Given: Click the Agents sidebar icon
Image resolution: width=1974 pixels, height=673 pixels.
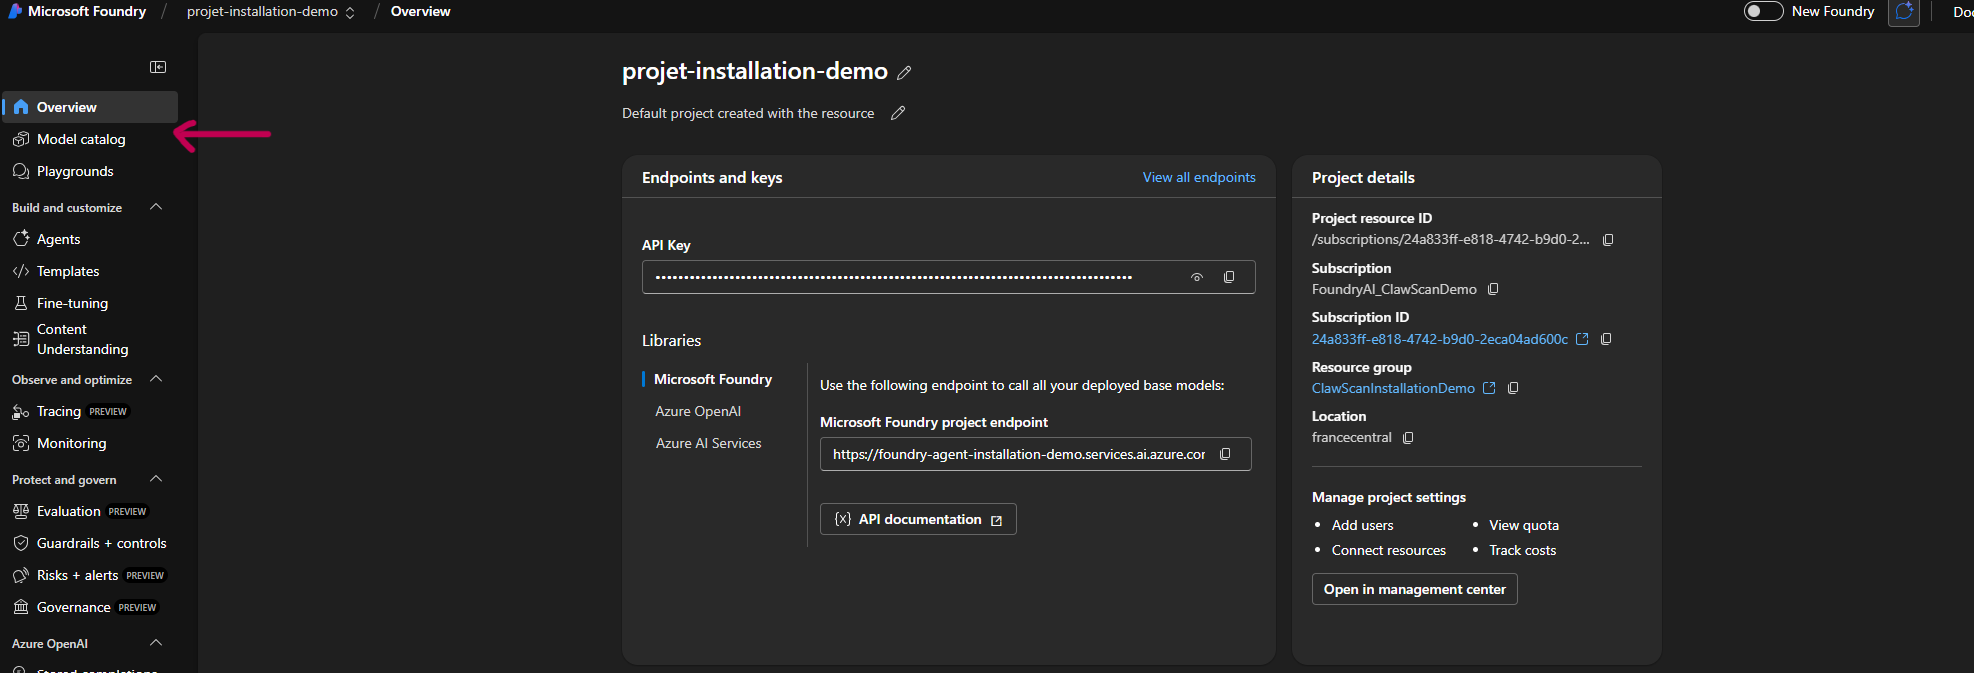Looking at the screenshot, I should [x=21, y=239].
